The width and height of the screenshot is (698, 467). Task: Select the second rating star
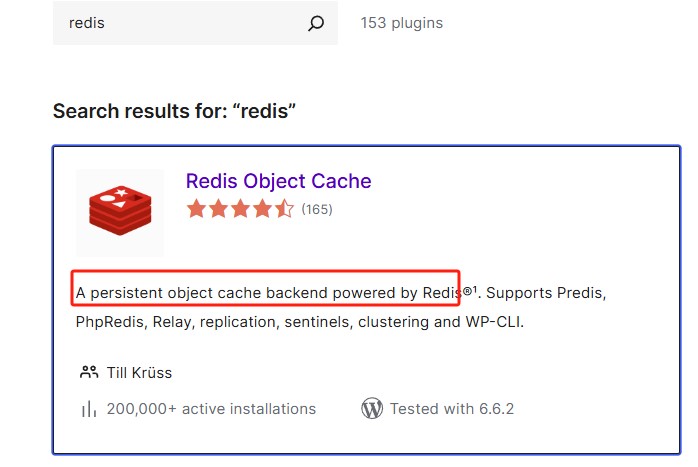click(x=219, y=209)
